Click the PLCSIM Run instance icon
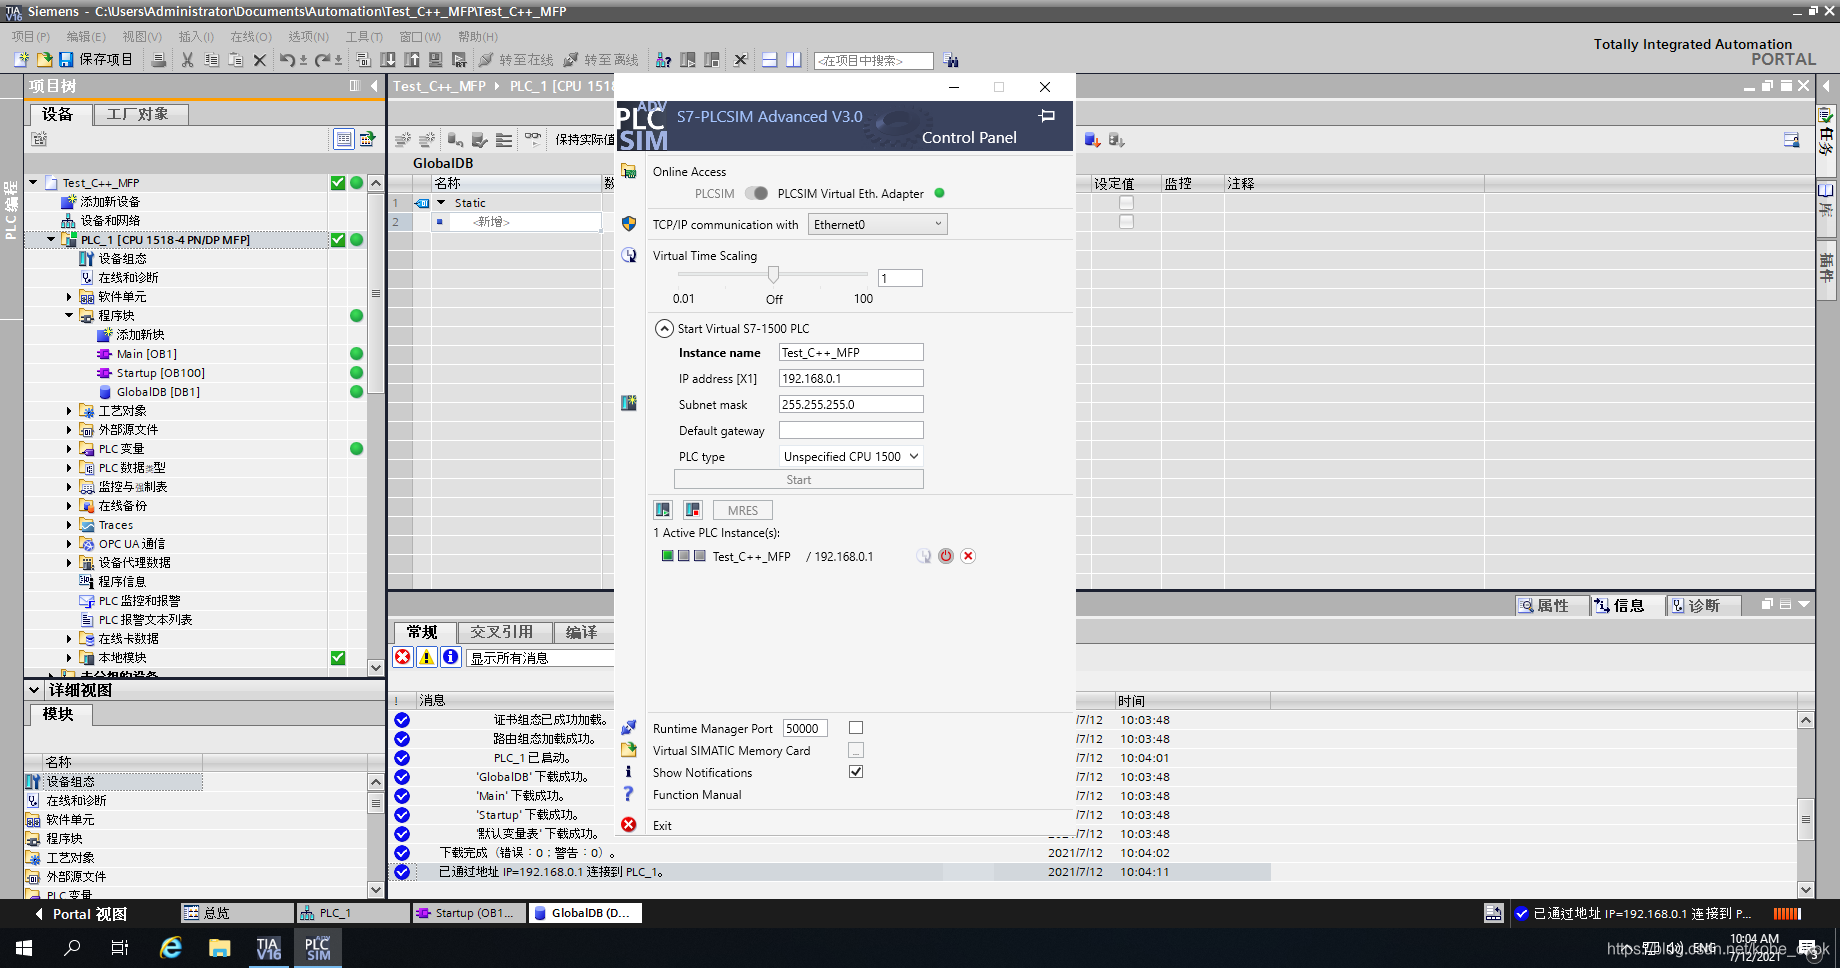Viewport: 1840px width, 968px height. [x=662, y=510]
